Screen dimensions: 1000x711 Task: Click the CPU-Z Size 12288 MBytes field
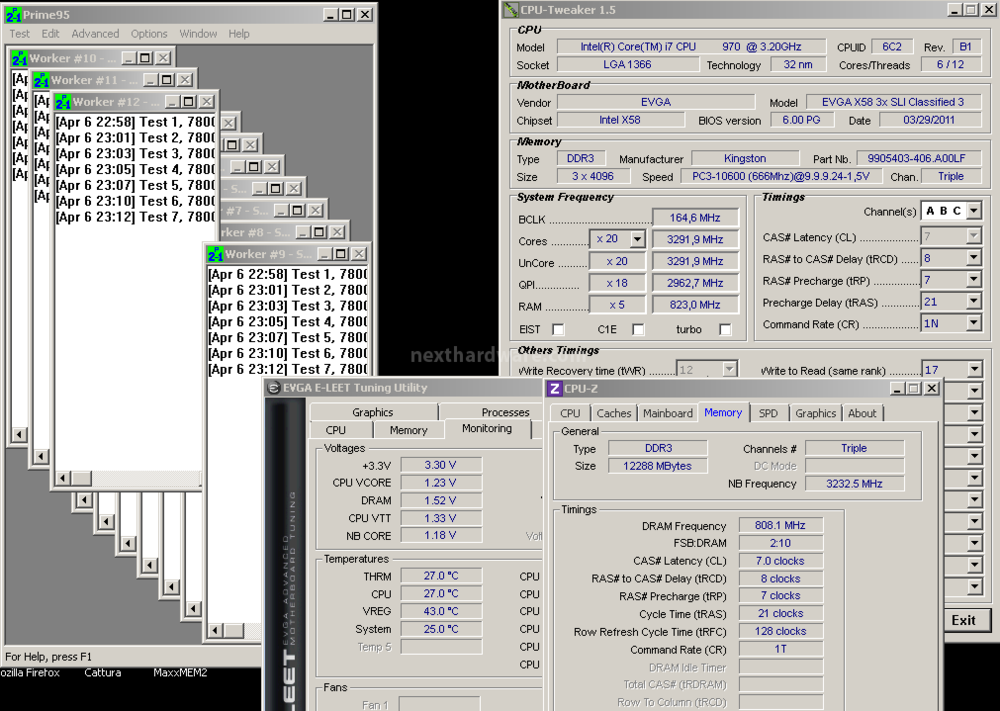coord(658,466)
